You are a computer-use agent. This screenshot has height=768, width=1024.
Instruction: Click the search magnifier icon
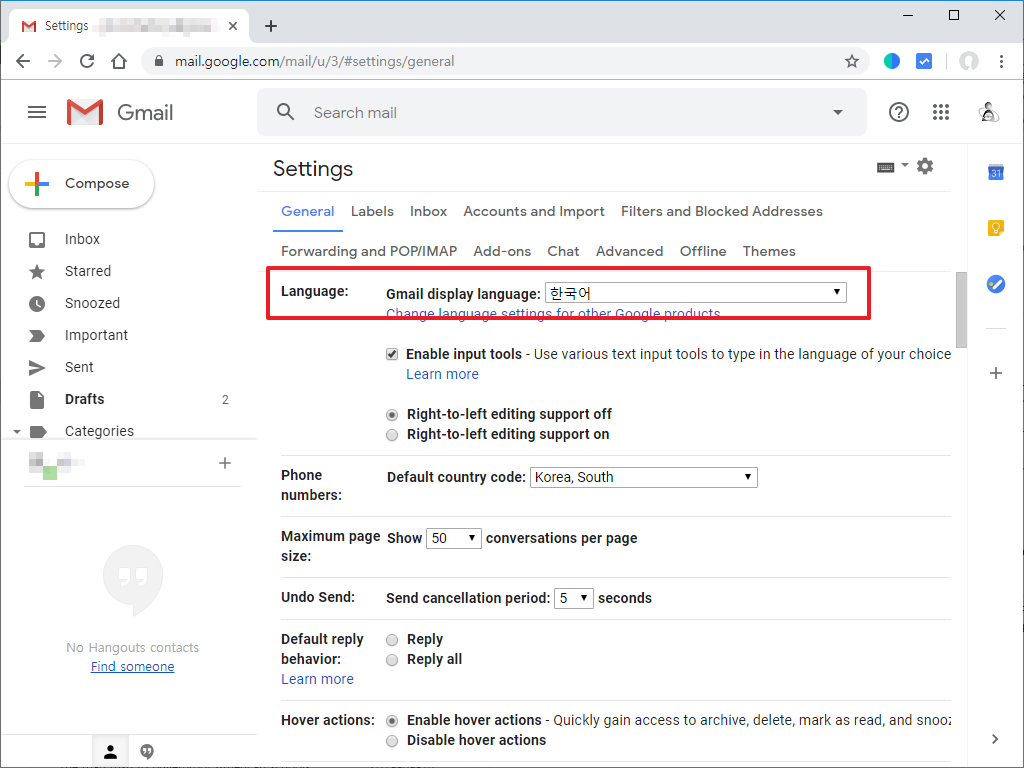pos(285,112)
